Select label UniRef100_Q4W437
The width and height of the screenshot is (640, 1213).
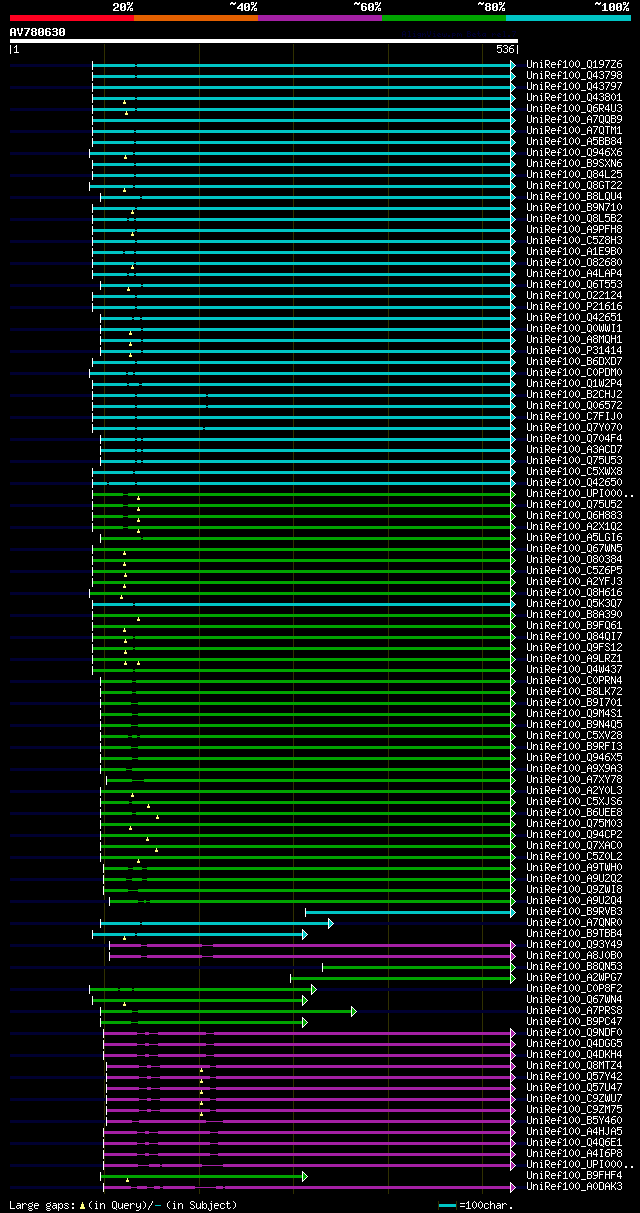[574, 669]
